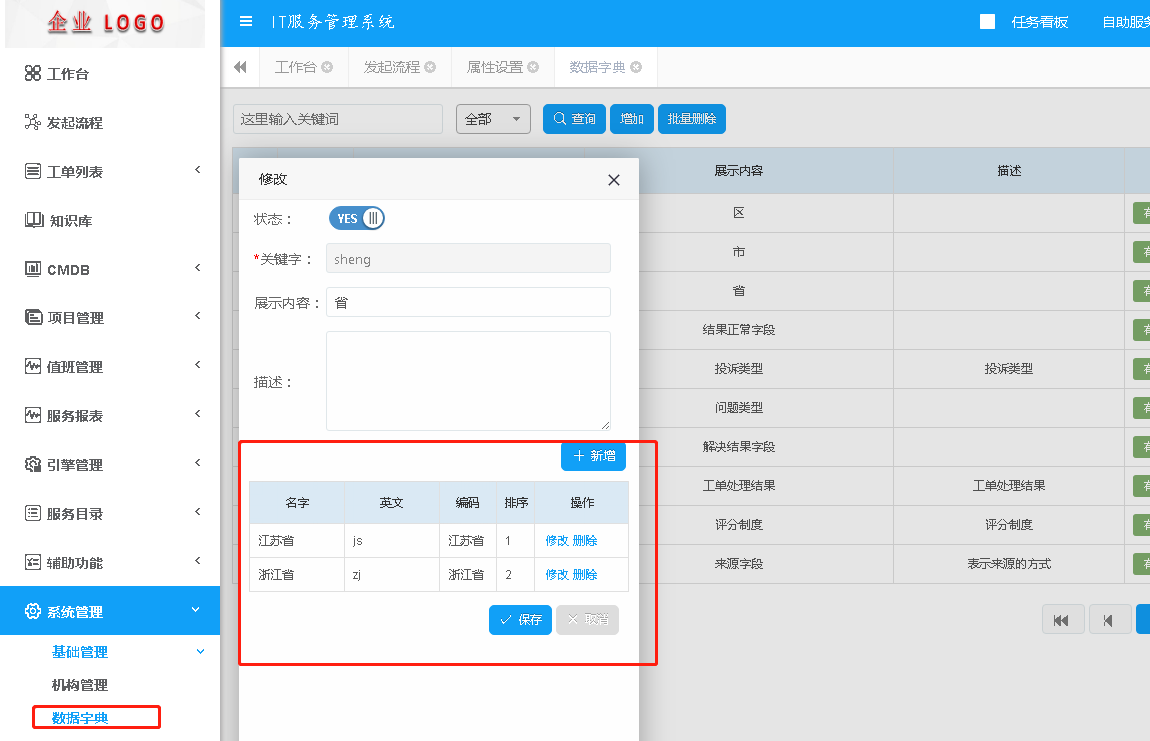This screenshot has width=1150, height=741.
Task: Click the hamburger menu icon in header
Action: pyautogui.click(x=246, y=22)
